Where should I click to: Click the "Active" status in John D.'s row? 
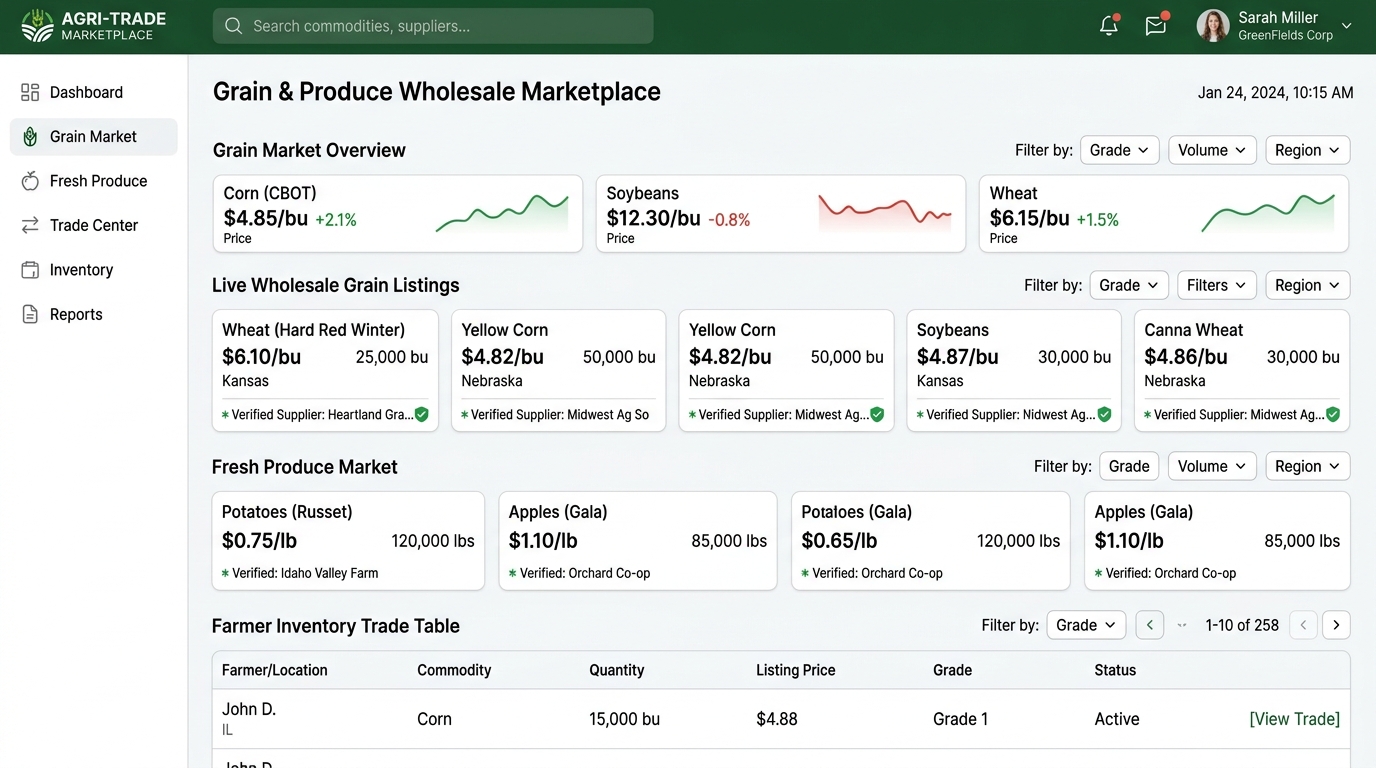click(x=1117, y=719)
